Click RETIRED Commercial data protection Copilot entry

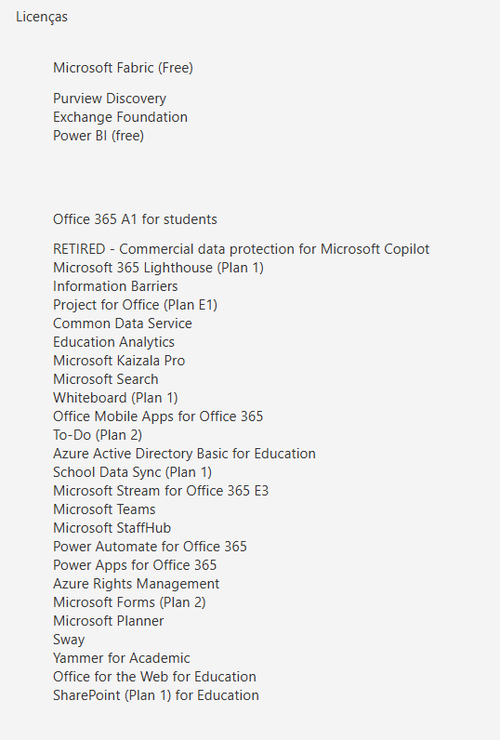tap(241, 249)
